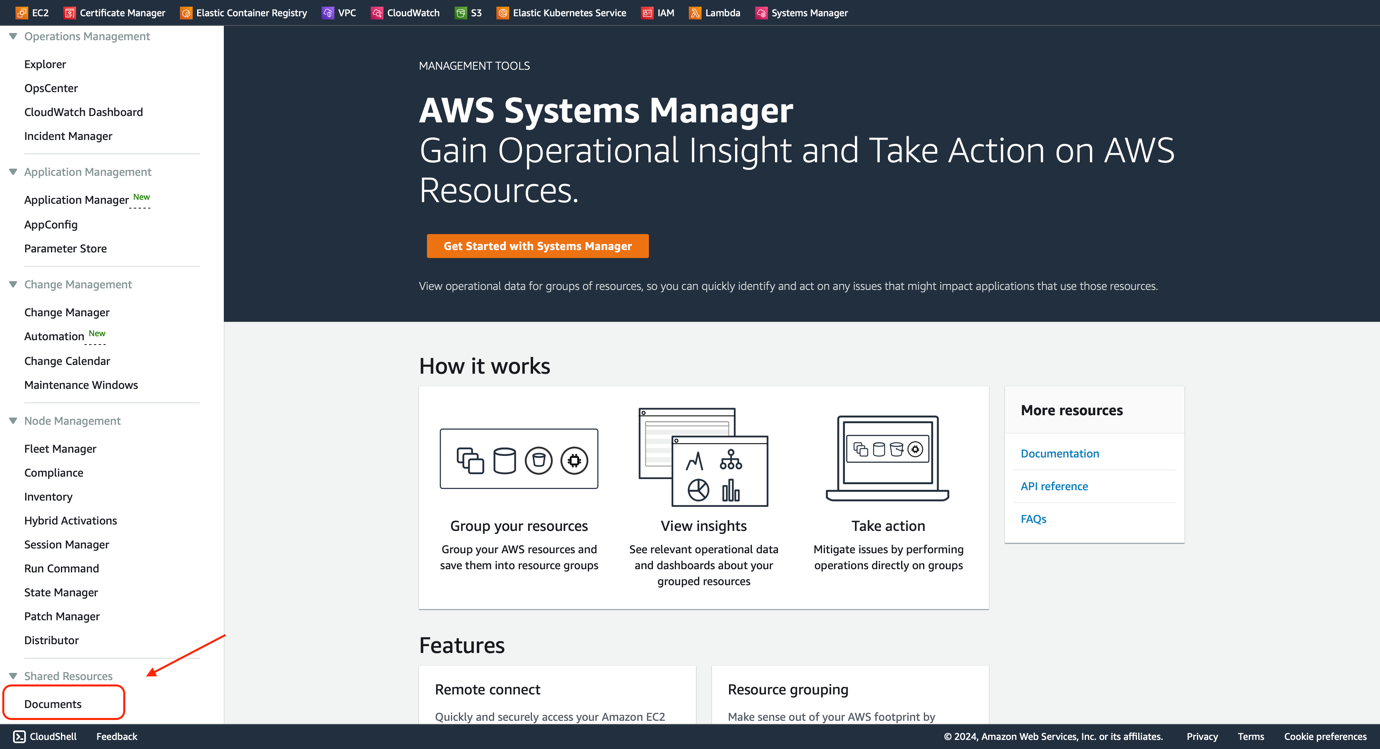Open Distributor in the sidebar
The image size is (1380, 749).
[51, 641]
